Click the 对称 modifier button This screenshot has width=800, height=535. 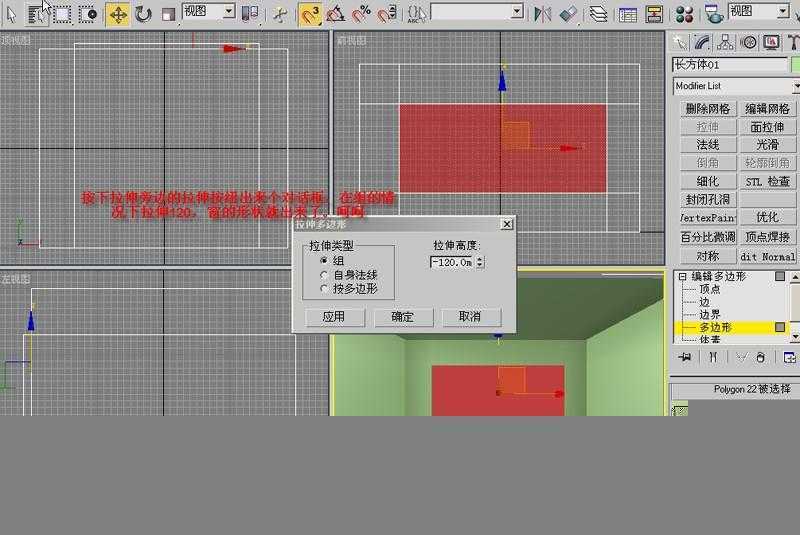click(x=708, y=256)
